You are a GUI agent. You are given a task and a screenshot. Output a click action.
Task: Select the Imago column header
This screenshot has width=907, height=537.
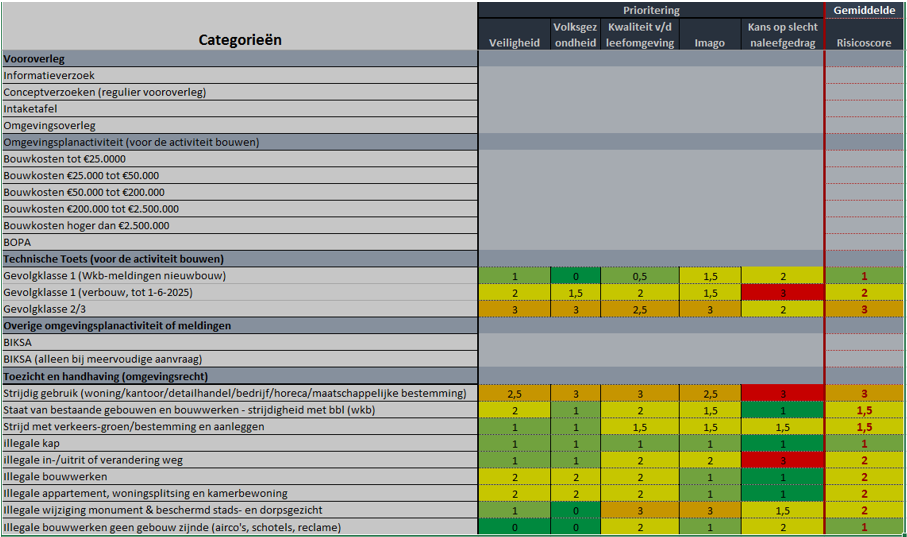[709, 42]
